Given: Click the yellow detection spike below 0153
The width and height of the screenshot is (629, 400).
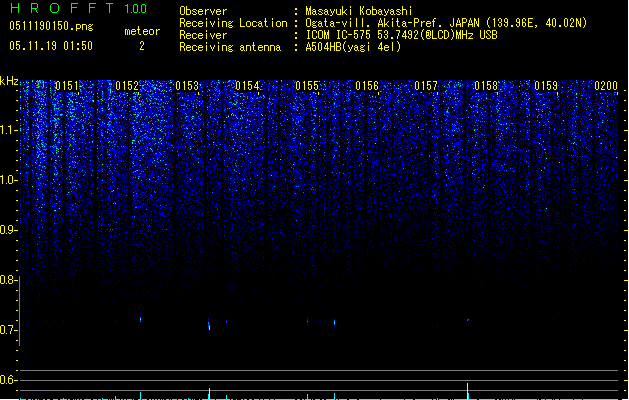Looking at the screenshot, I should 209,394.
